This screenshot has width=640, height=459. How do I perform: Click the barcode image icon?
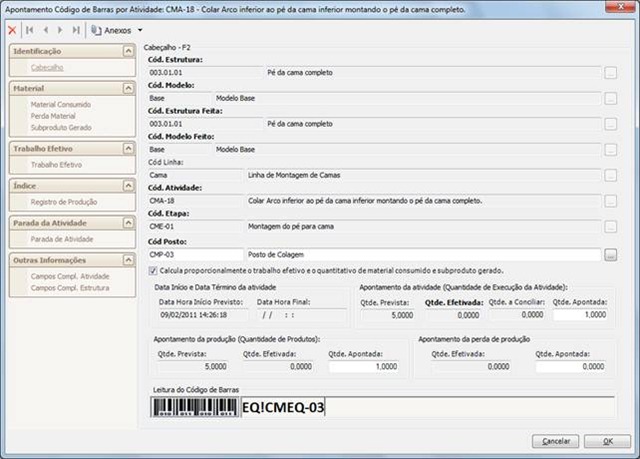(x=194, y=407)
